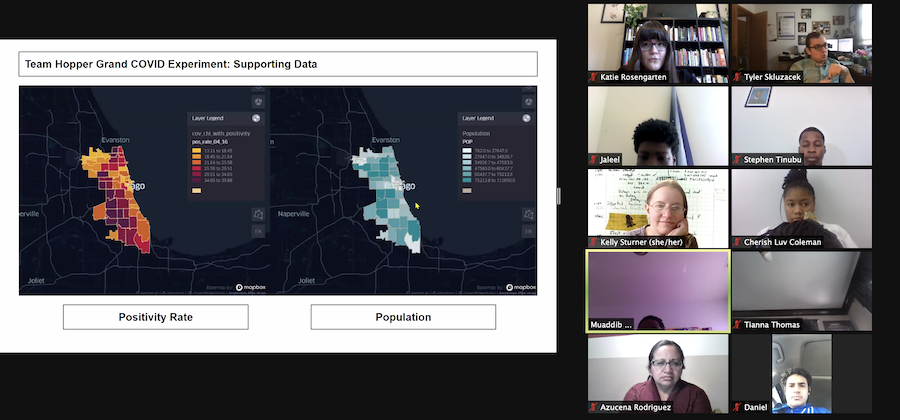Close the Layer Legend on population map

527,117
